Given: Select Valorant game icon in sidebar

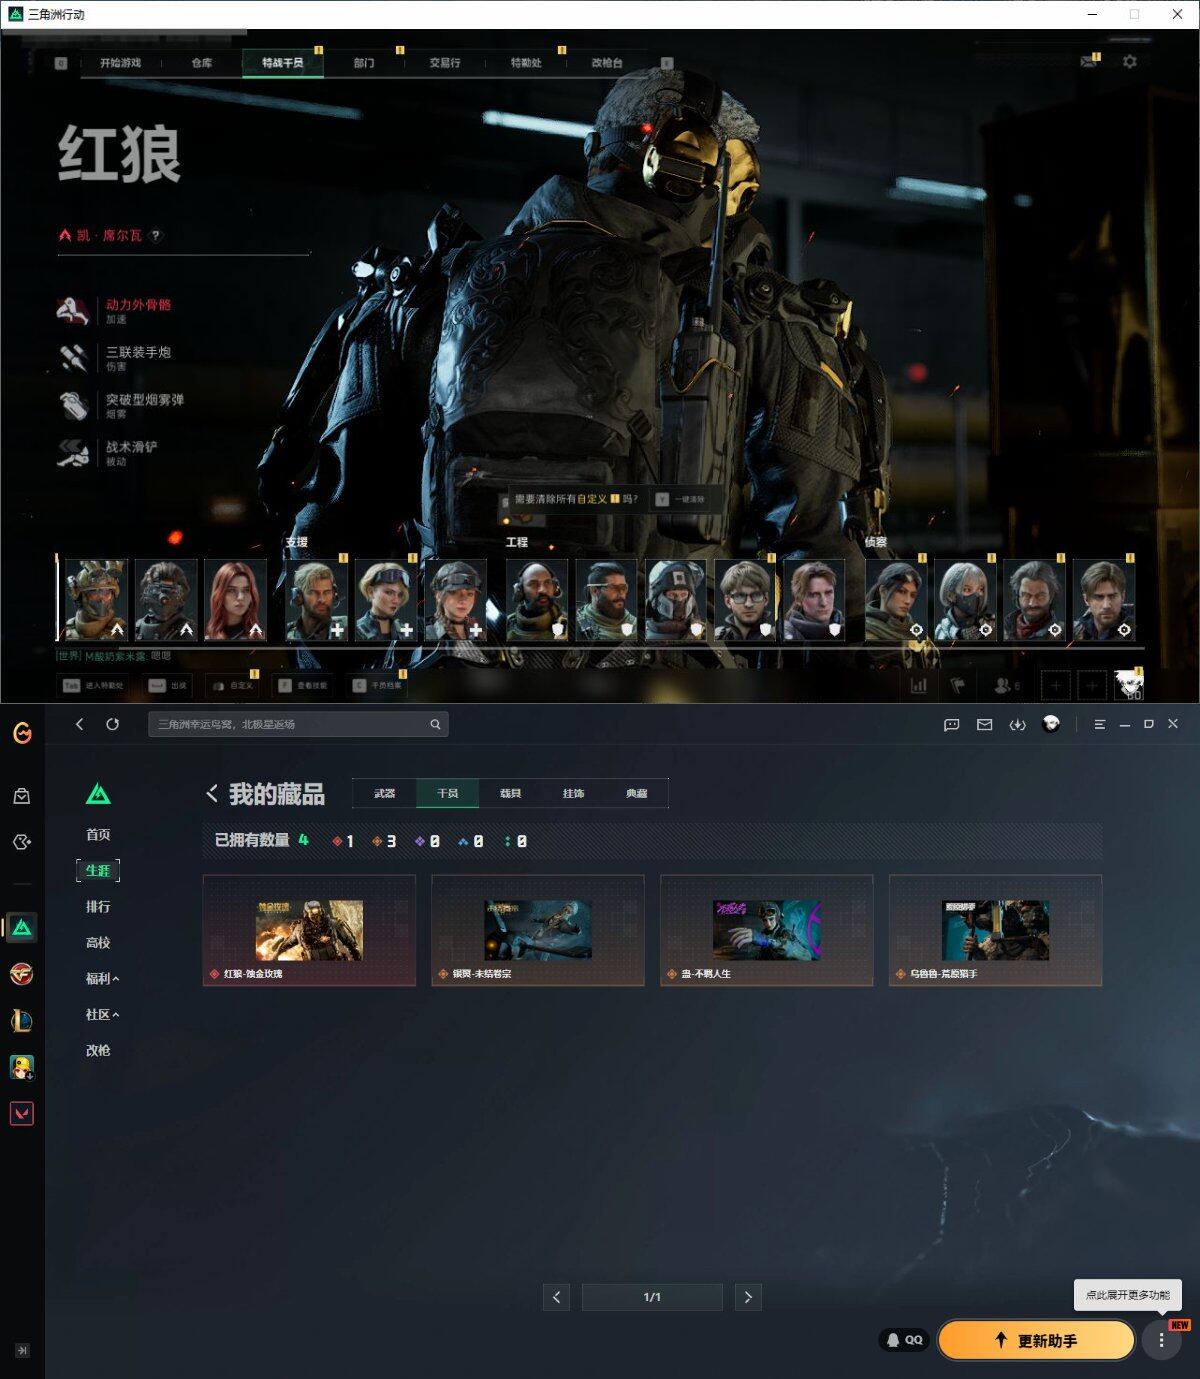Looking at the screenshot, I should 22,1113.
